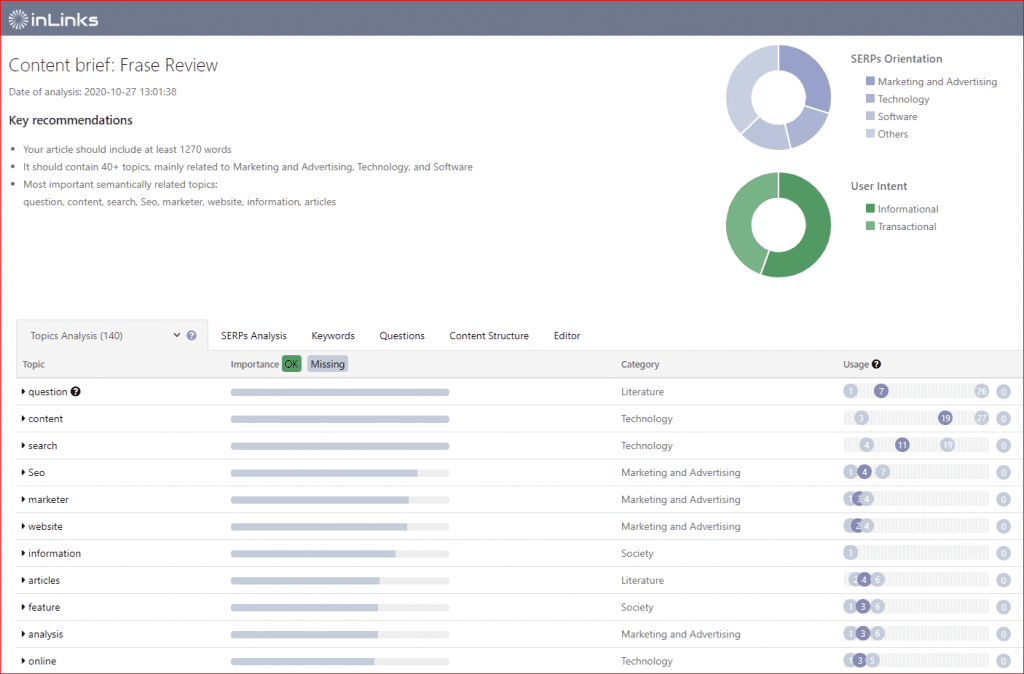The height and width of the screenshot is (674, 1024).
Task: Toggle the Missing importance filter
Action: click(327, 364)
